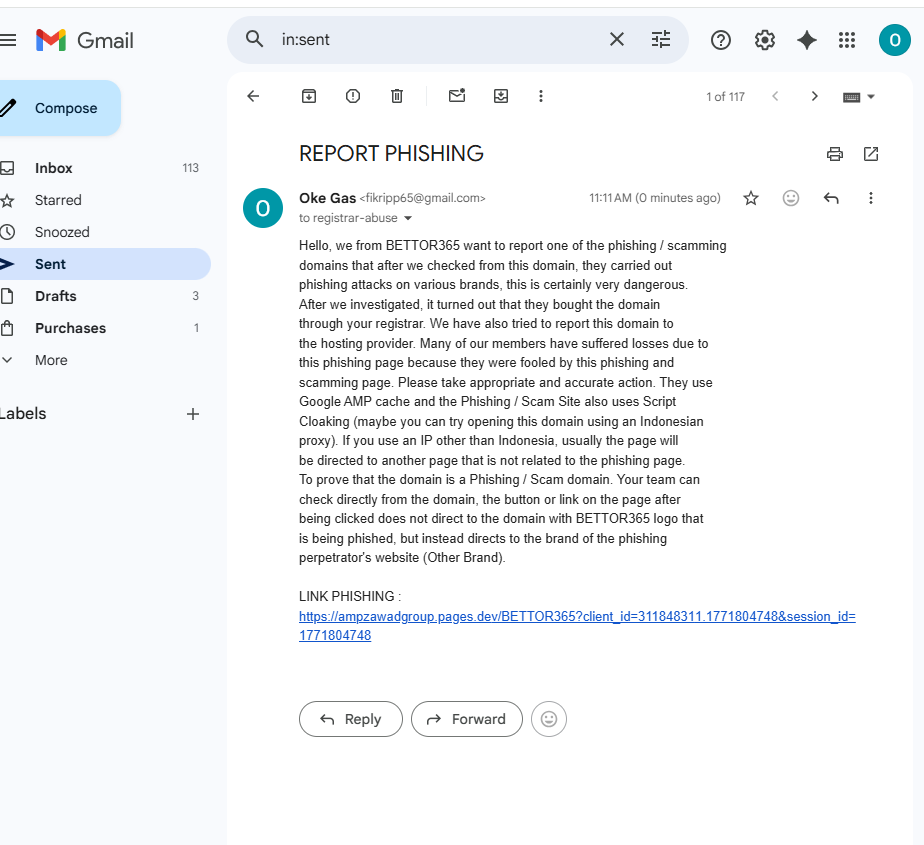924x845 pixels.
Task: Click the Reply button below message
Action: point(351,719)
